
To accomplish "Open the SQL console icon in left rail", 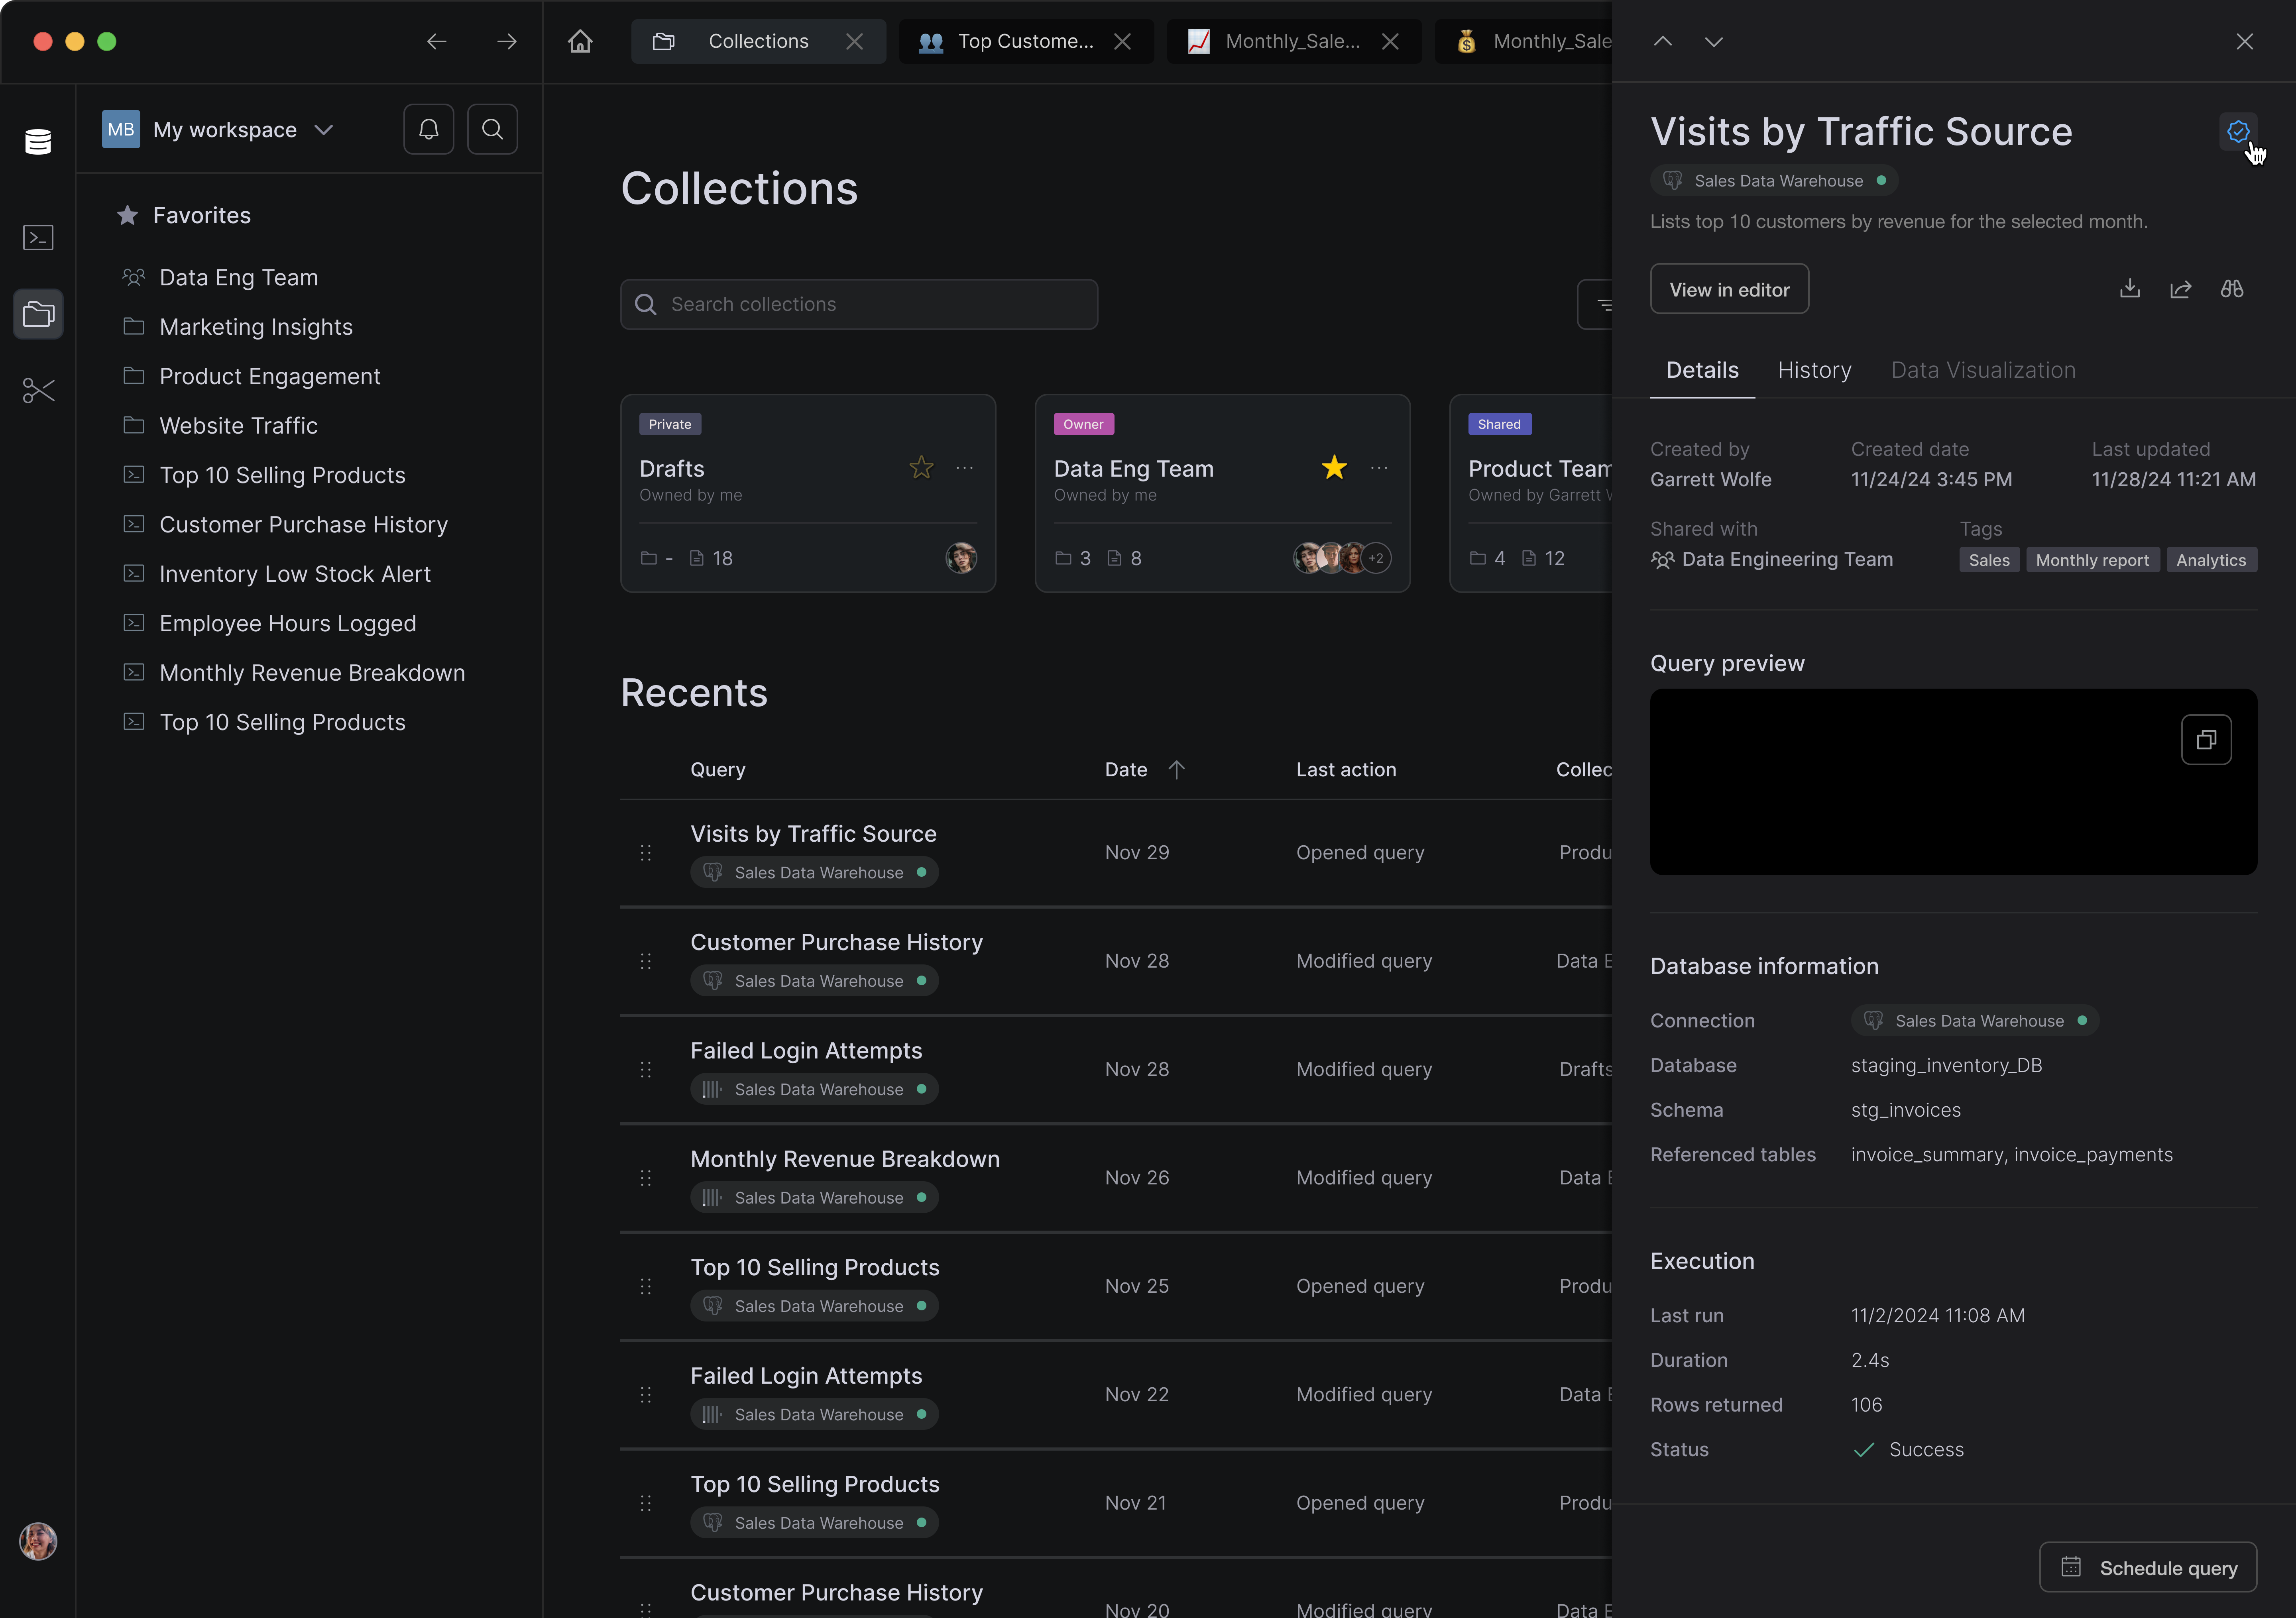I will (38, 237).
